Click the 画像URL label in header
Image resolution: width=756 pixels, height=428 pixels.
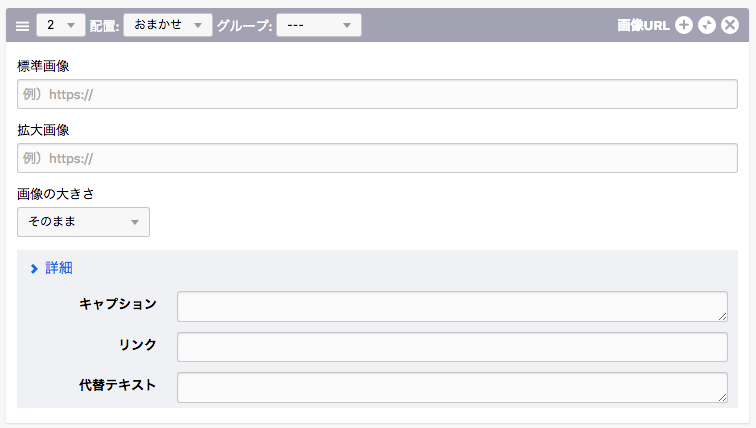pos(643,26)
